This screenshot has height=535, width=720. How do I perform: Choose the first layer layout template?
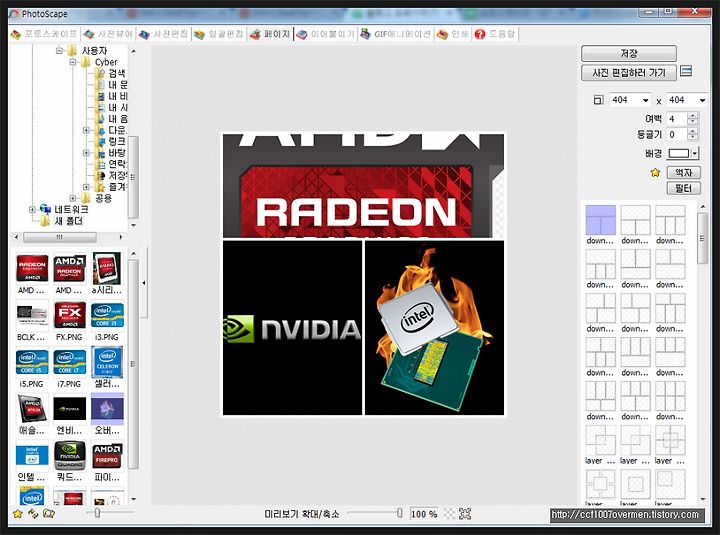601,440
